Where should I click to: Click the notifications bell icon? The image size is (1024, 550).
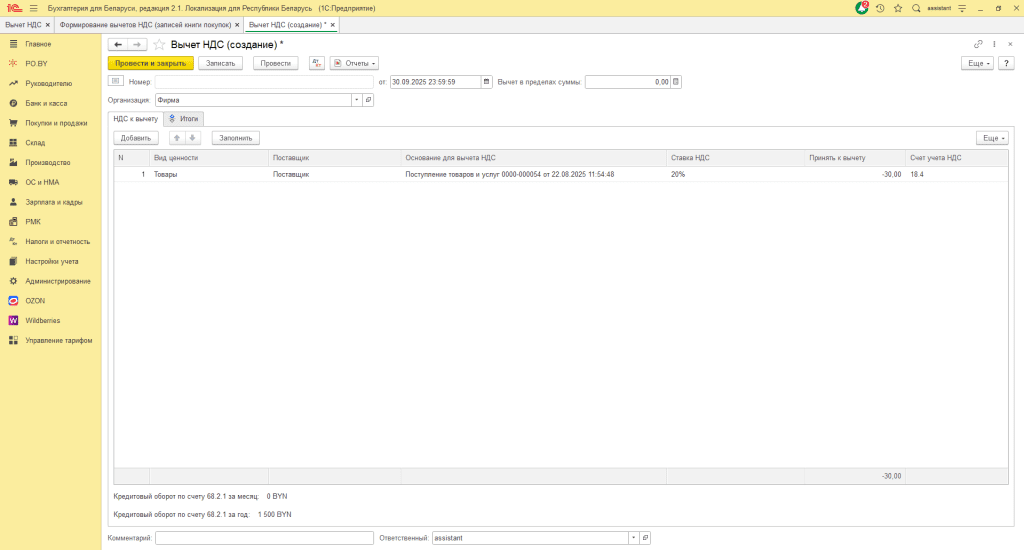pos(862,8)
